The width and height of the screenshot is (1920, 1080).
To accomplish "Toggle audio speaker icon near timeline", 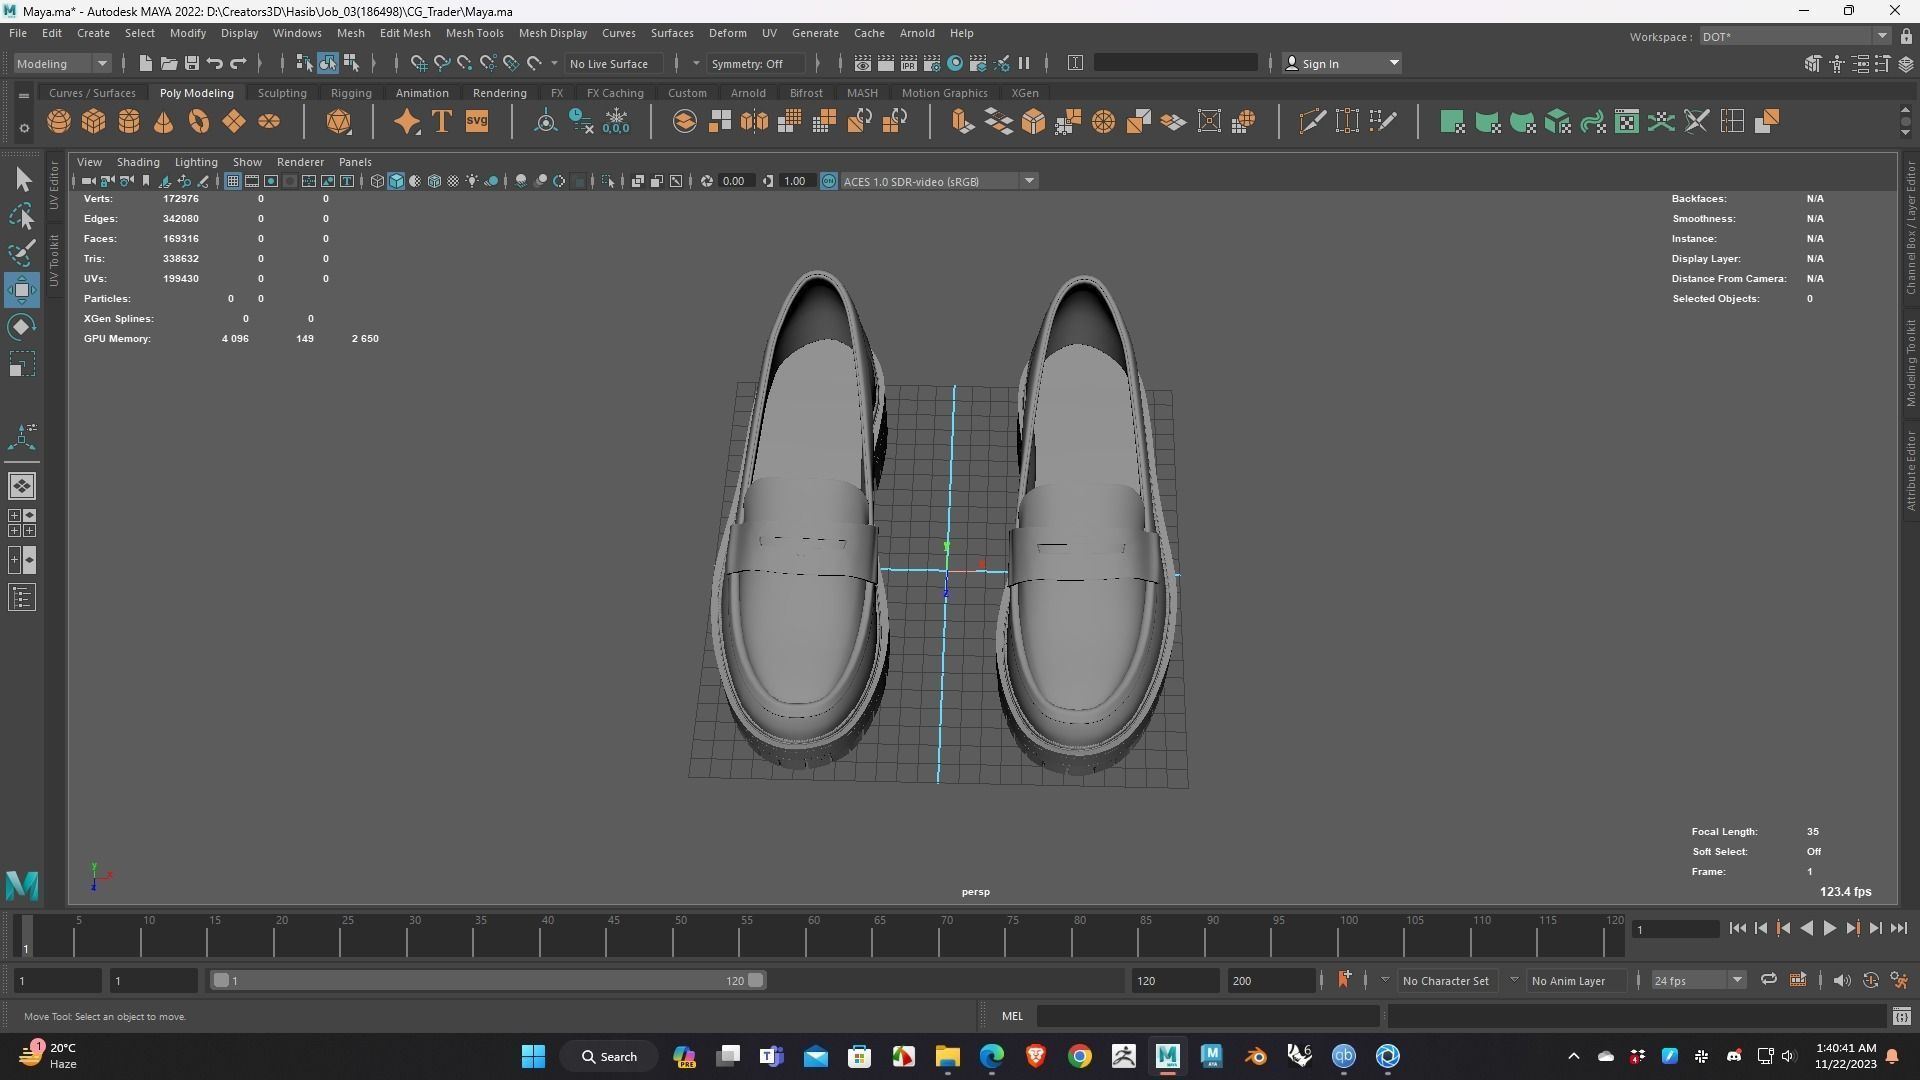I will [1842, 980].
